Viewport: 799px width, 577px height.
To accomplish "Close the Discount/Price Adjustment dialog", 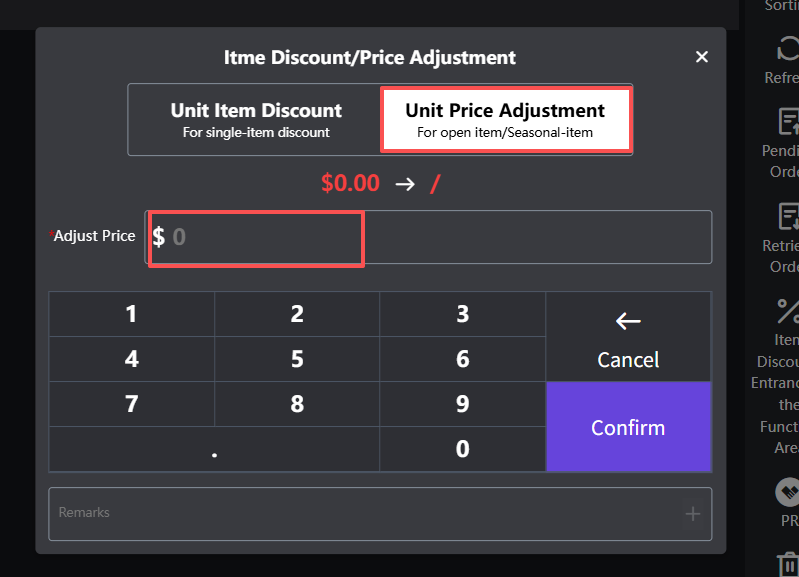I will pyautogui.click(x=702, y=57).
